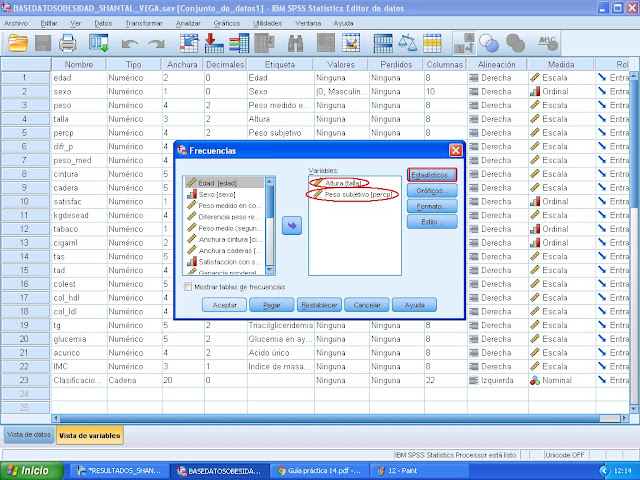640x480 pixels.
Task: Click the Aceptar button
Action: coord(224,304)
